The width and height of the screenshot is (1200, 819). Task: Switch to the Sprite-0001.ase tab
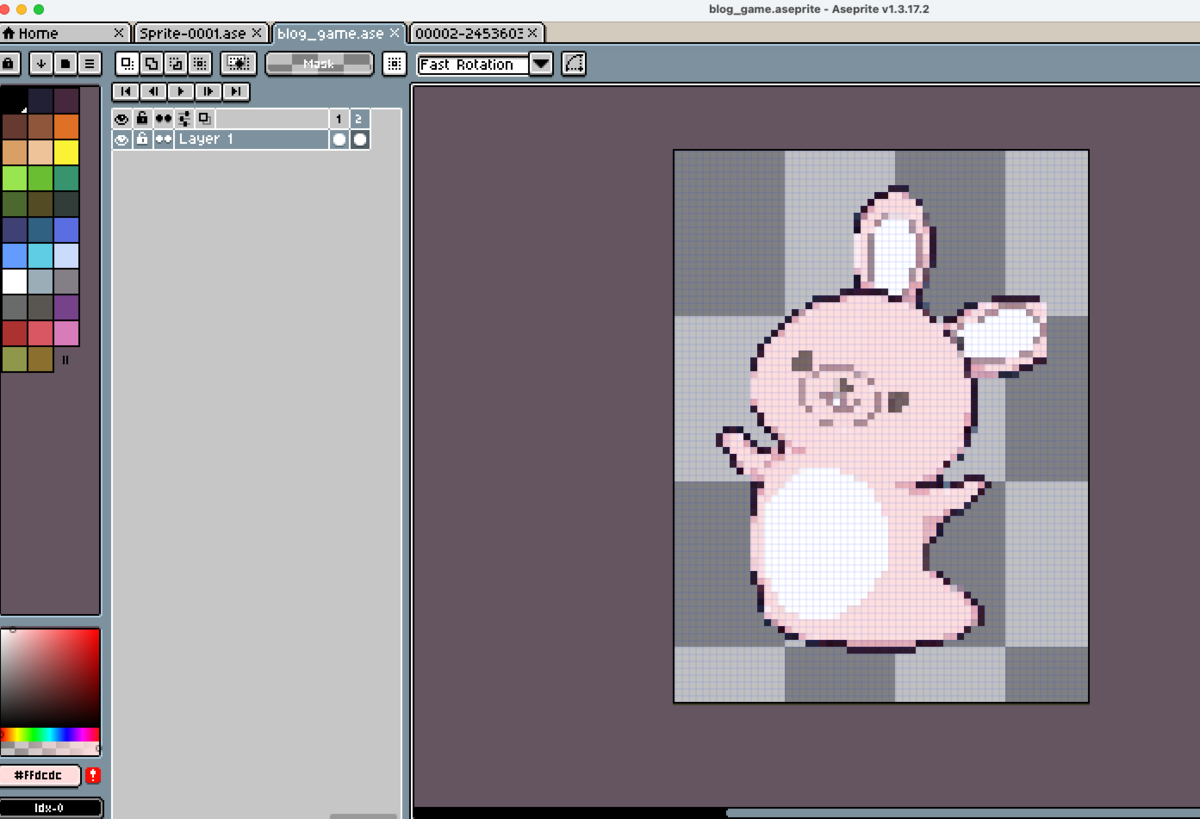coord(200,33)
